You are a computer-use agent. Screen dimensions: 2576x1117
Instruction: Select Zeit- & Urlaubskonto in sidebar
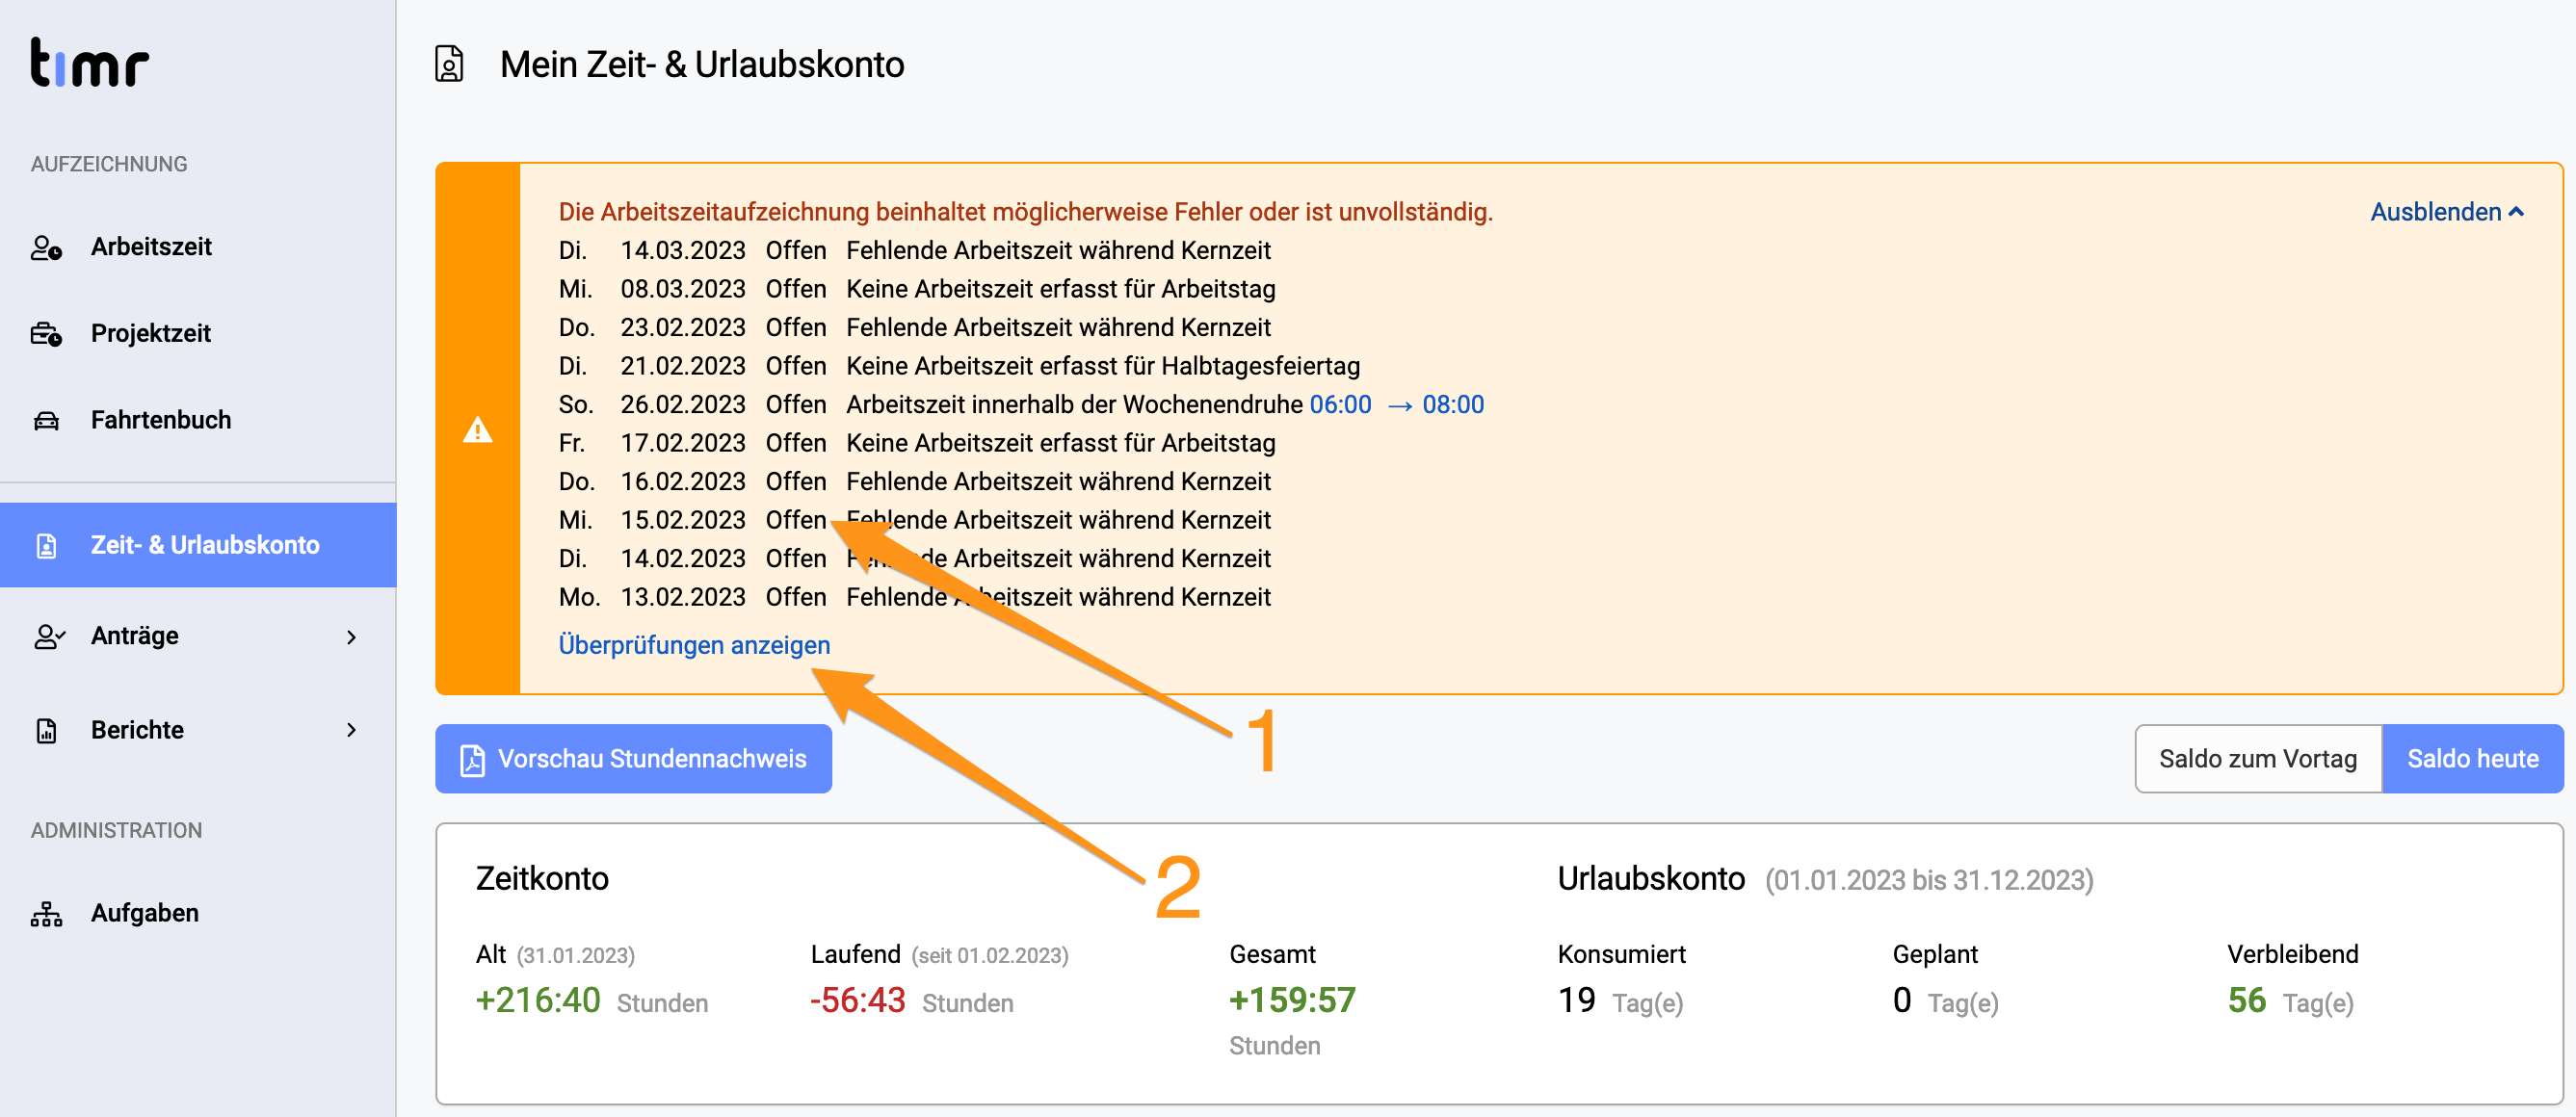tap(198, 545)
